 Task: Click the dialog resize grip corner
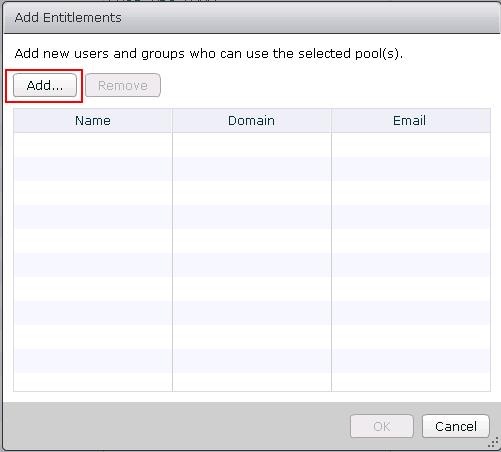pos(493,443)
